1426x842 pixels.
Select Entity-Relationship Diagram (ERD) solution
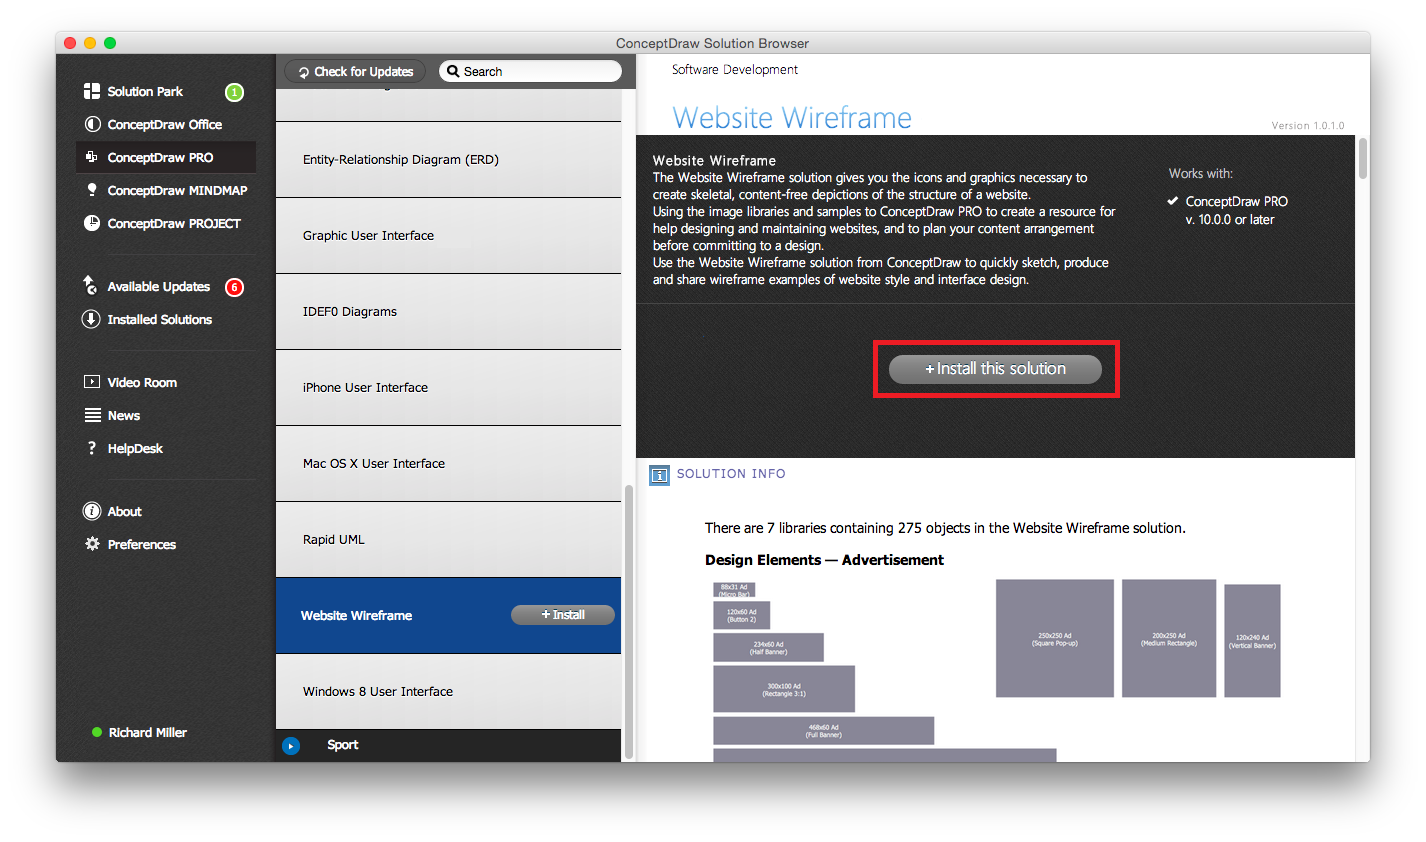(x=448, y=160)
